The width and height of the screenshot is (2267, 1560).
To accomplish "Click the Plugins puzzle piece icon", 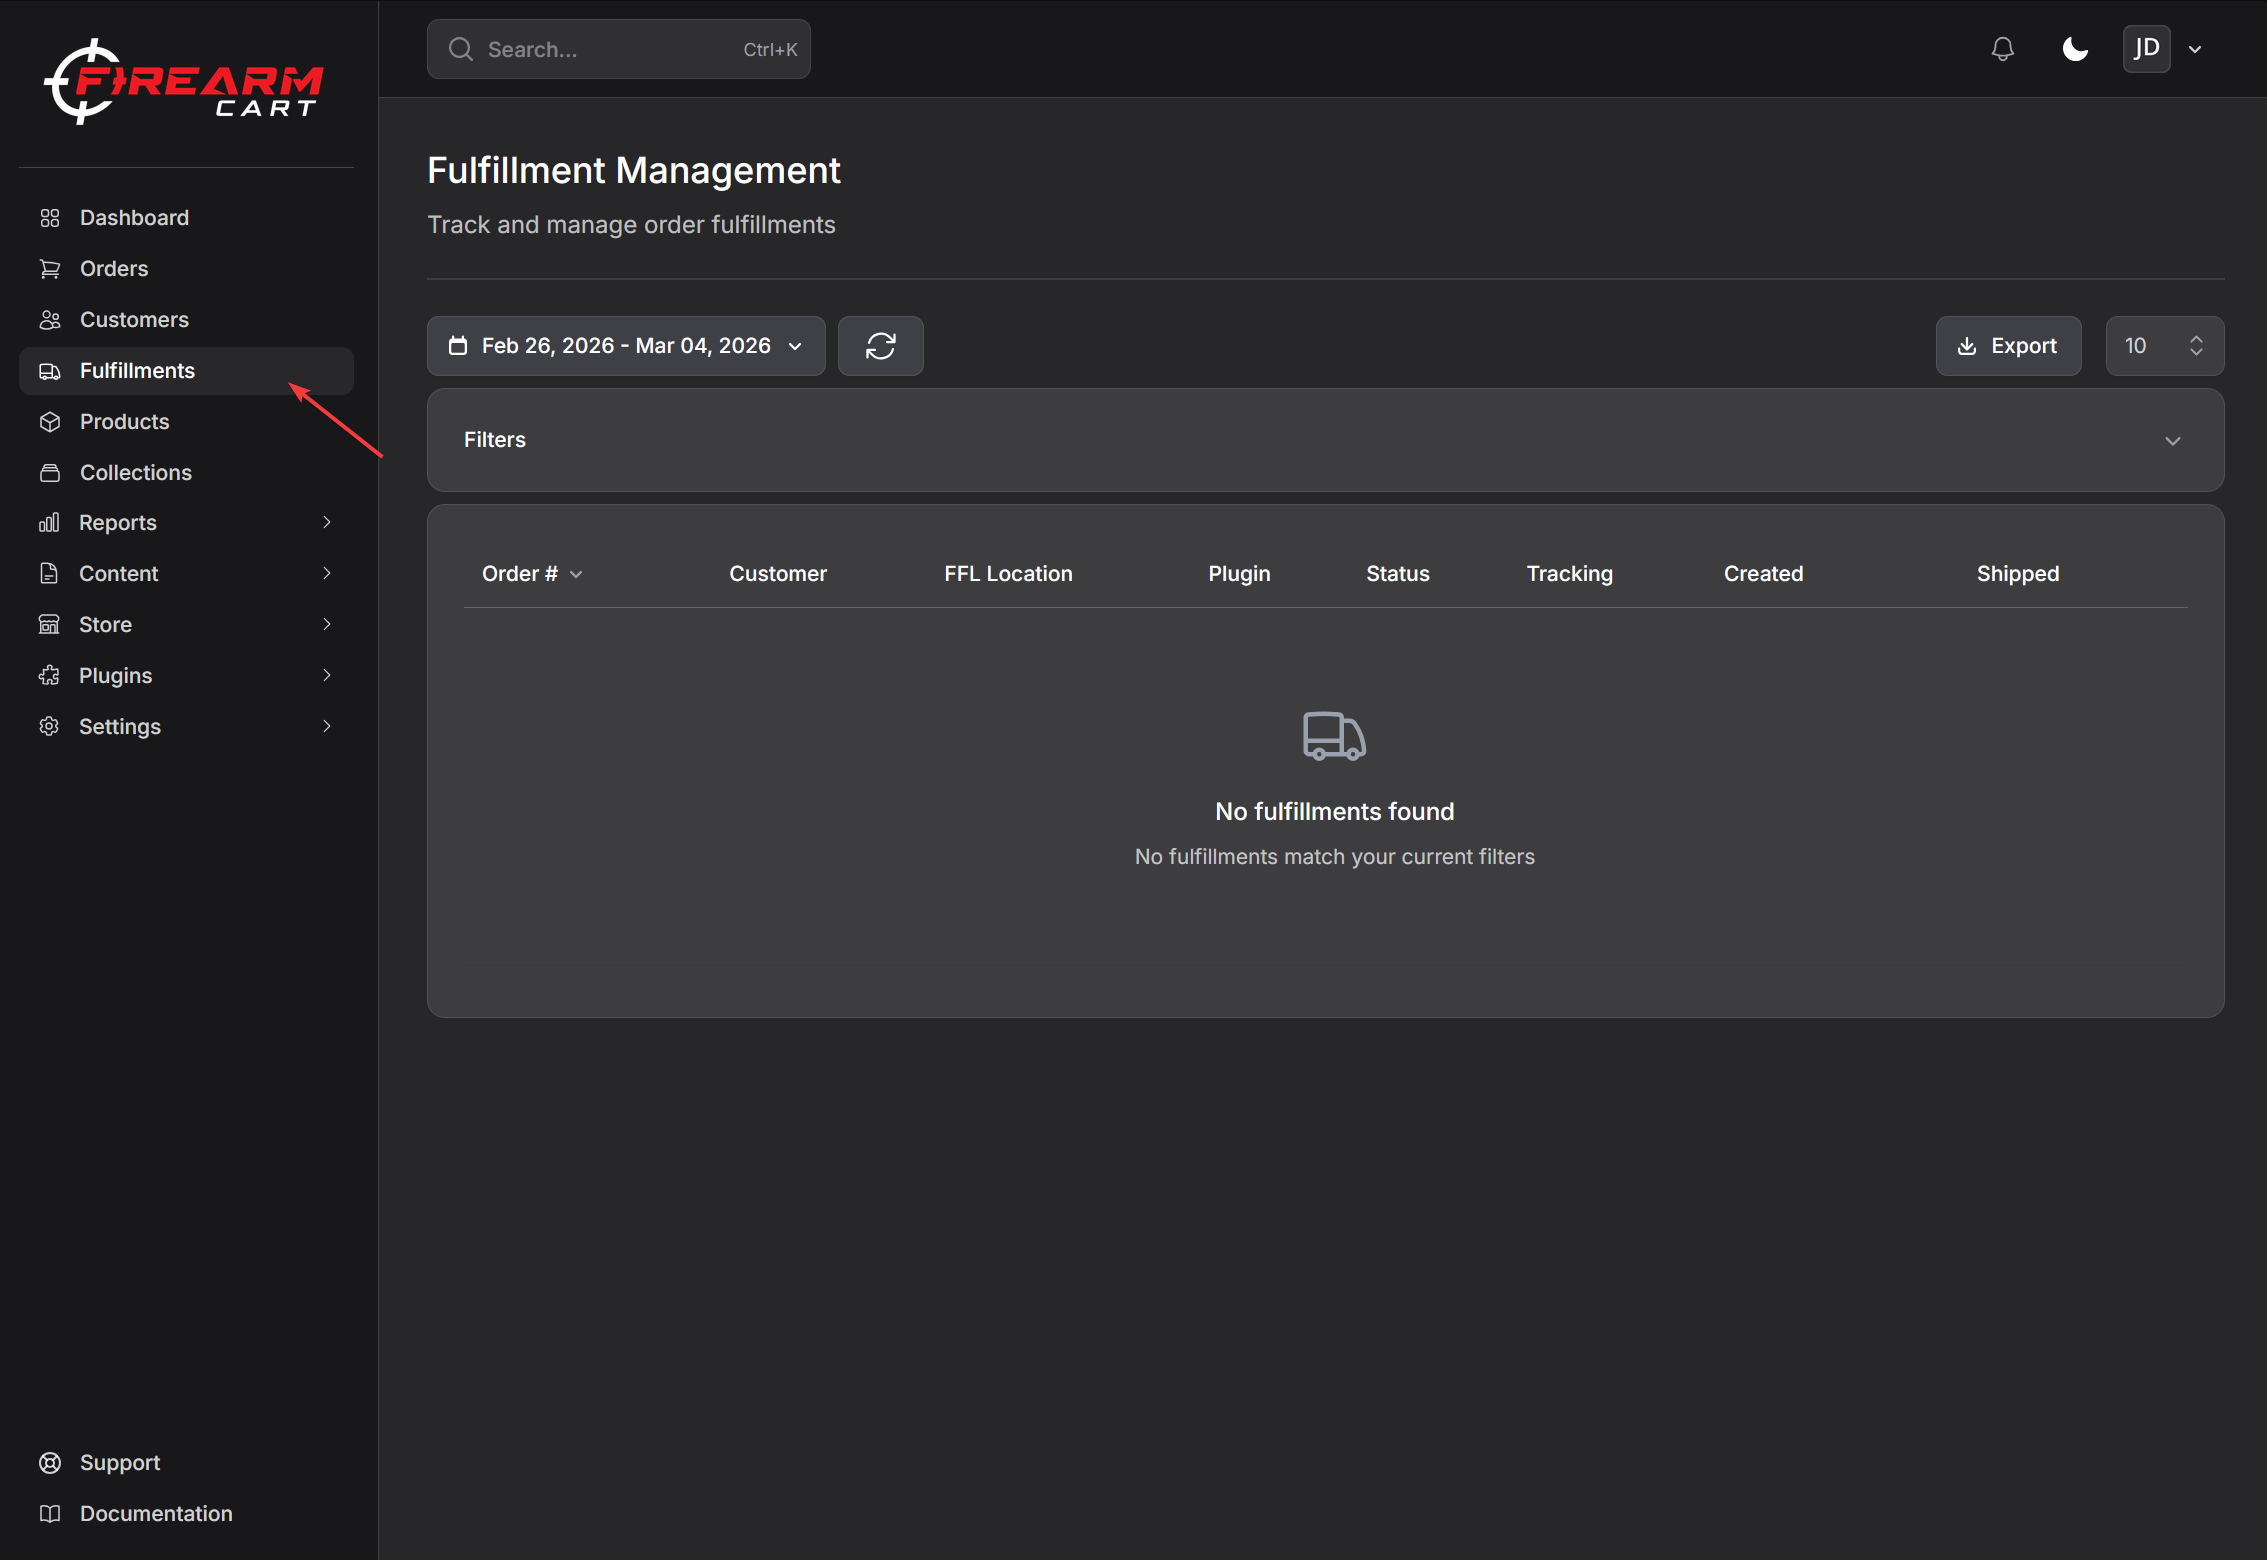I will [50, 676].
